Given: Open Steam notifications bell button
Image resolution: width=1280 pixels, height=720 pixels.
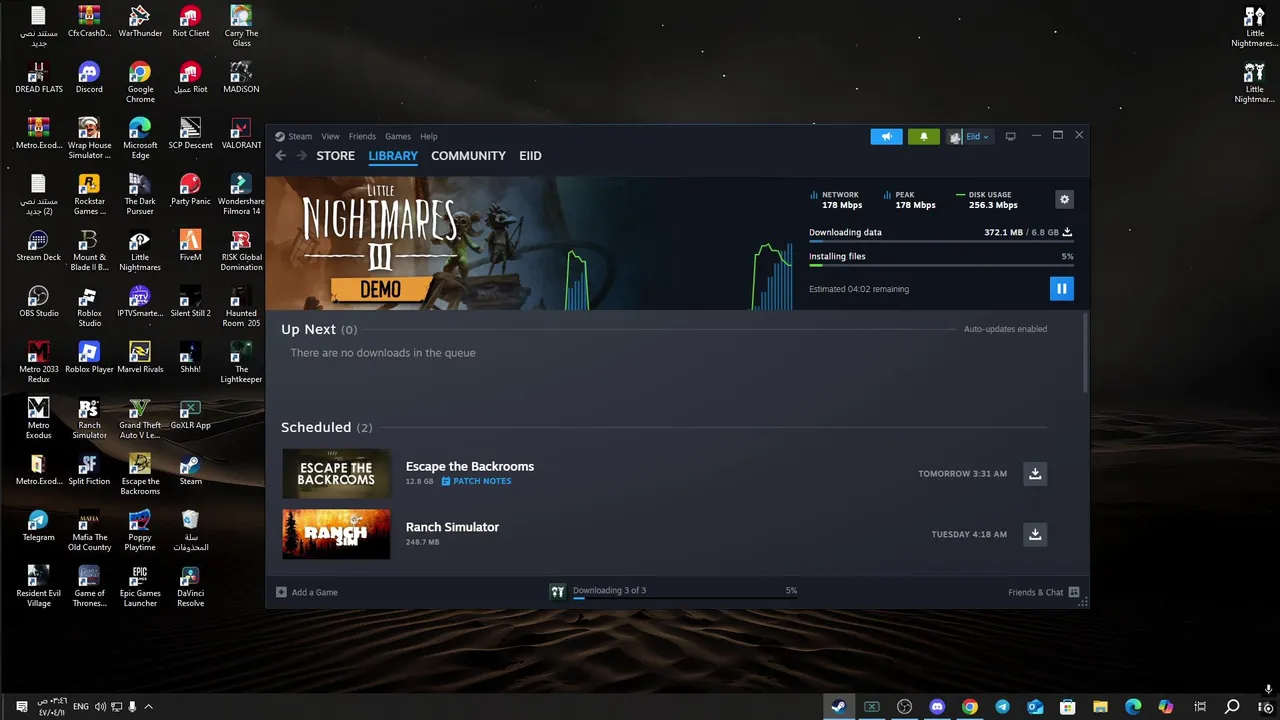Looking at the screenshot, I should tap(923, 136).
